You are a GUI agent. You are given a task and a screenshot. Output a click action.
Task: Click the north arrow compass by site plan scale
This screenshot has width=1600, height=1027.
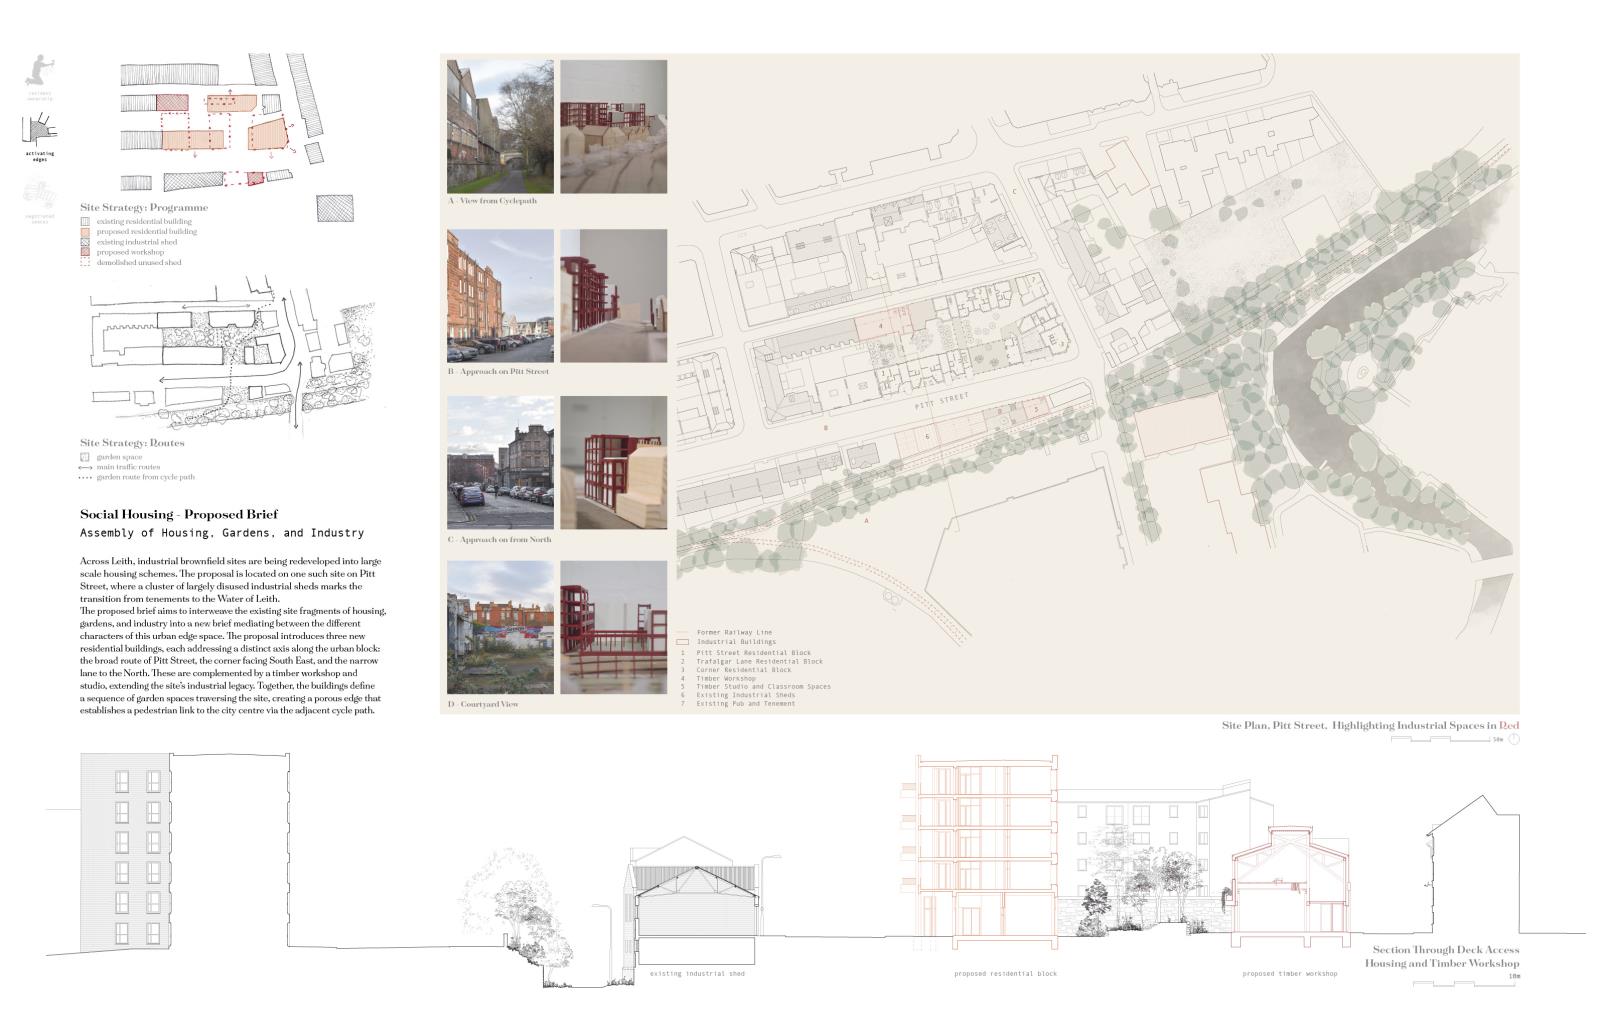1514,739
